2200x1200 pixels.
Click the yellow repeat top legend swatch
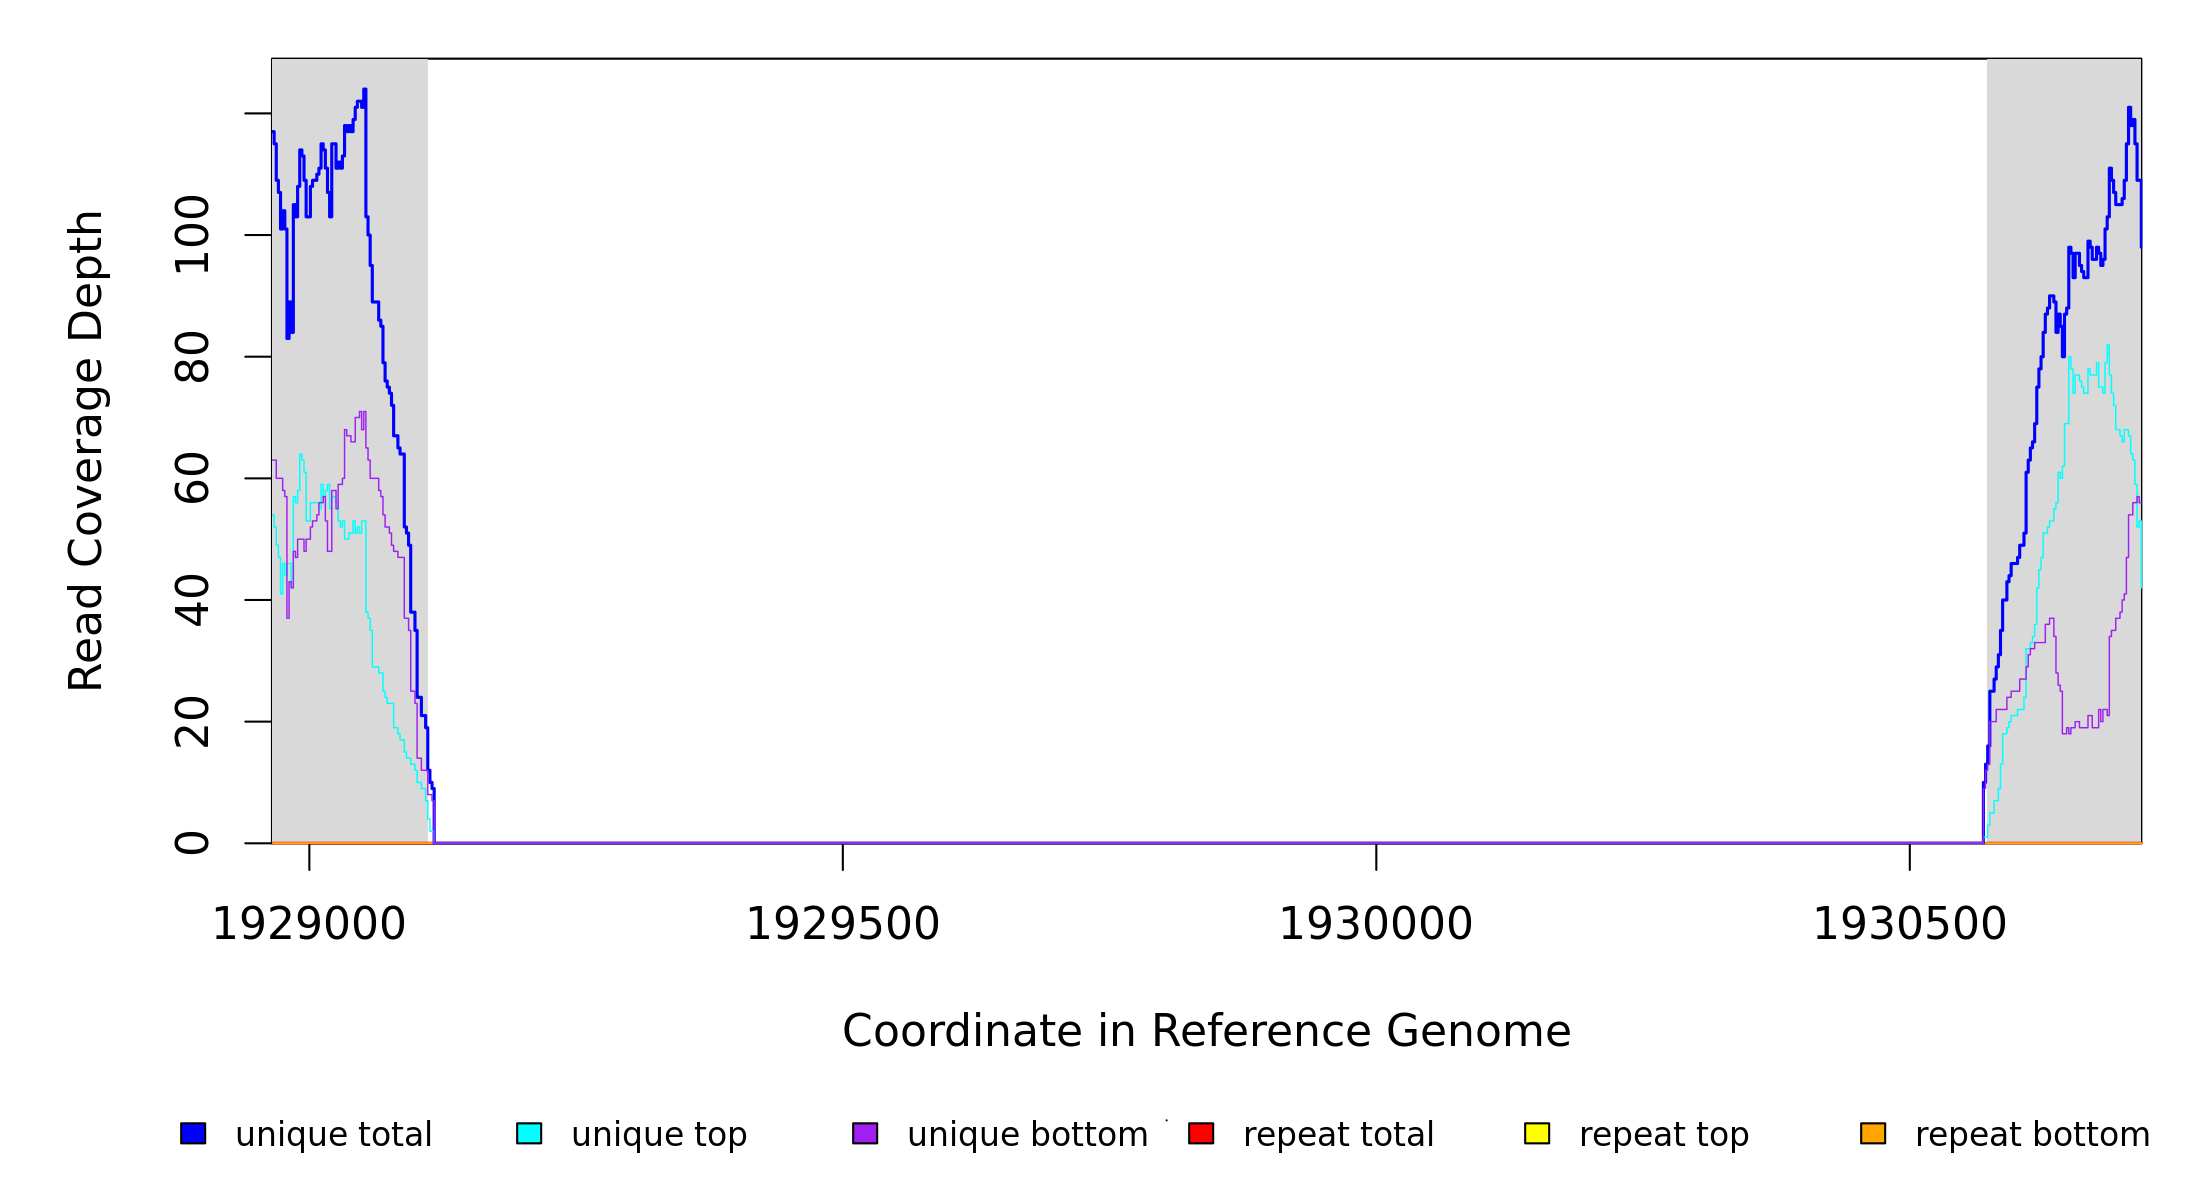[x=1537, y=1133]
